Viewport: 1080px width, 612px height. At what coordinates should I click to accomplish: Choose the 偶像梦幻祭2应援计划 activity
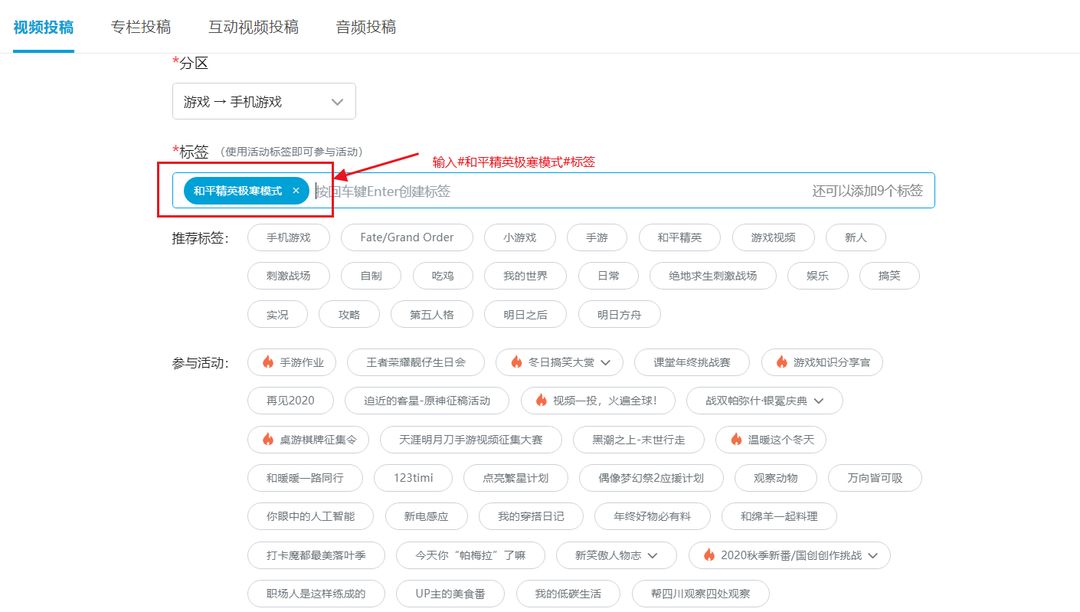tap(651, 478)
